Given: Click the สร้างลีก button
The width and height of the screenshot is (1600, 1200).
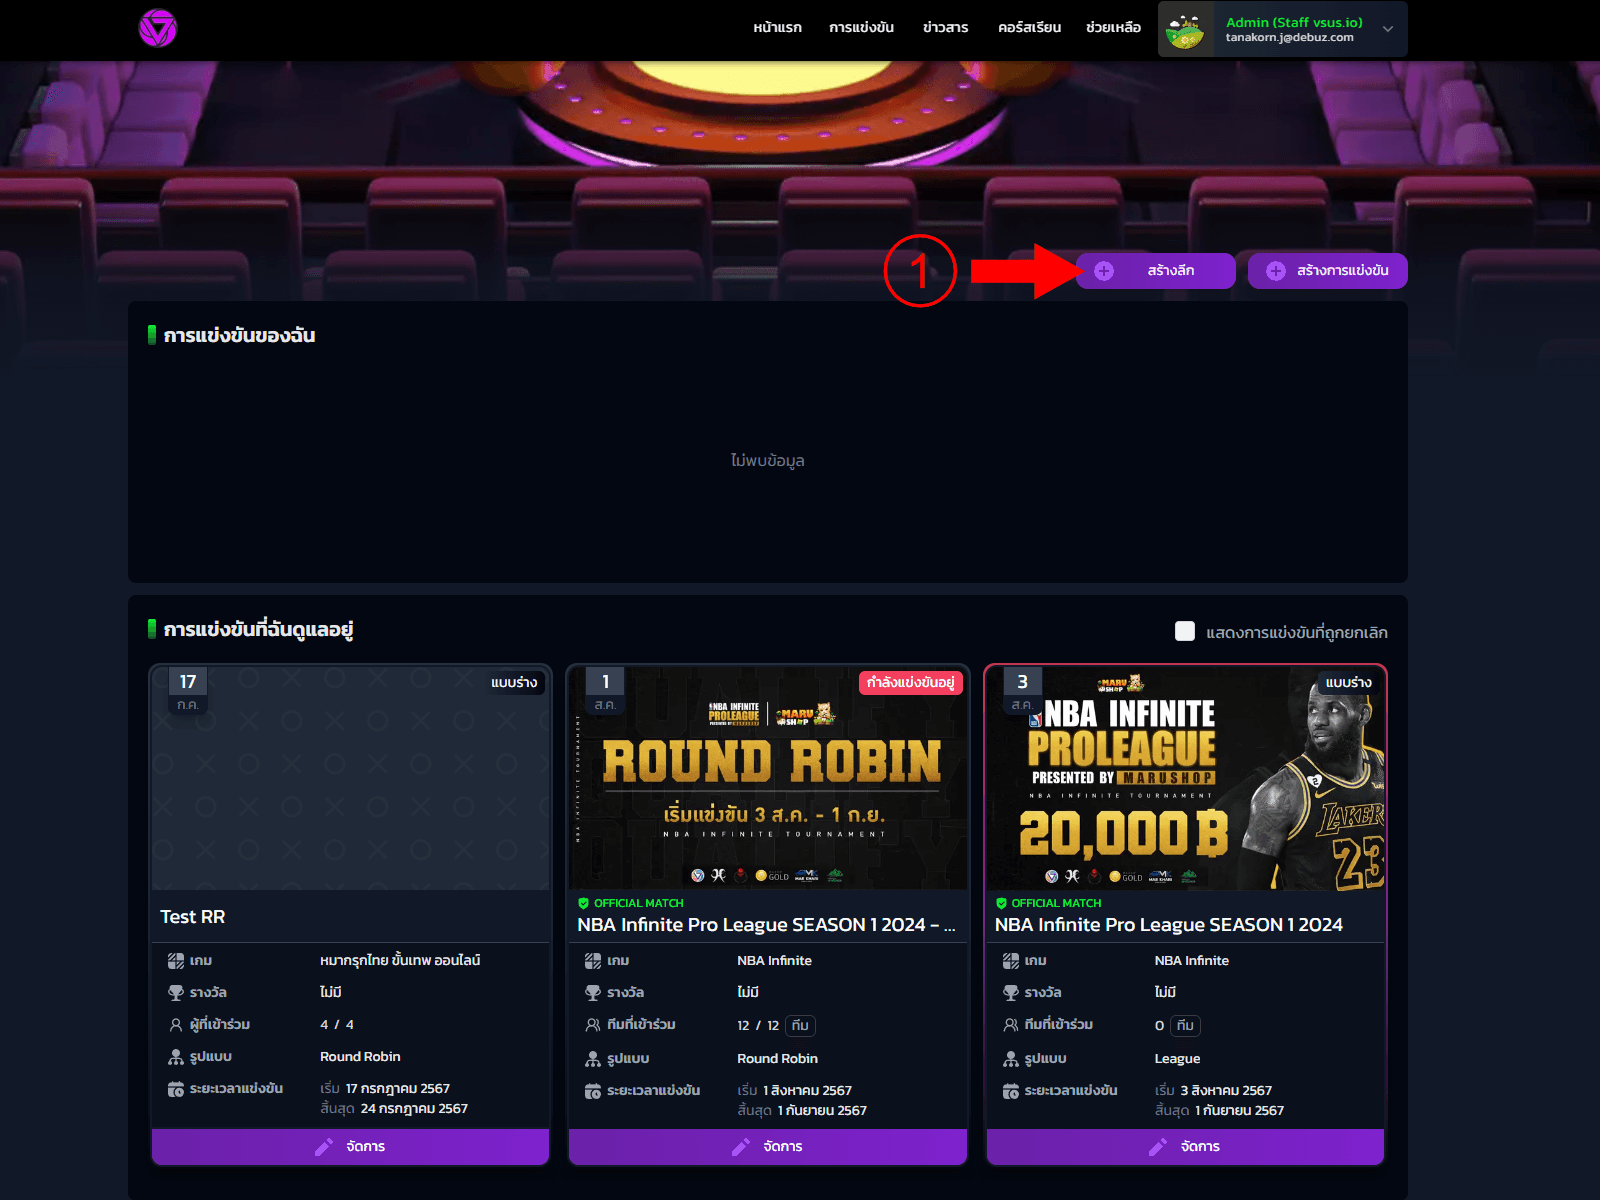Looking at the screenshot, I should (1156, 271).
